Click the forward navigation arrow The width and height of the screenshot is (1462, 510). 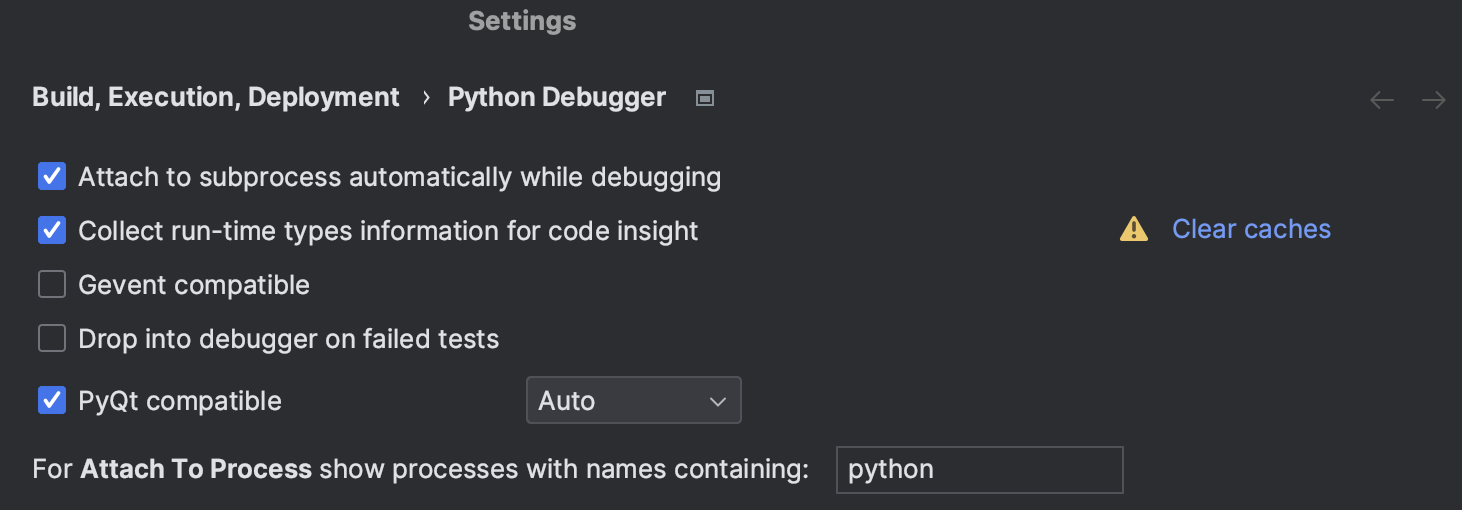coord(1434,100)
